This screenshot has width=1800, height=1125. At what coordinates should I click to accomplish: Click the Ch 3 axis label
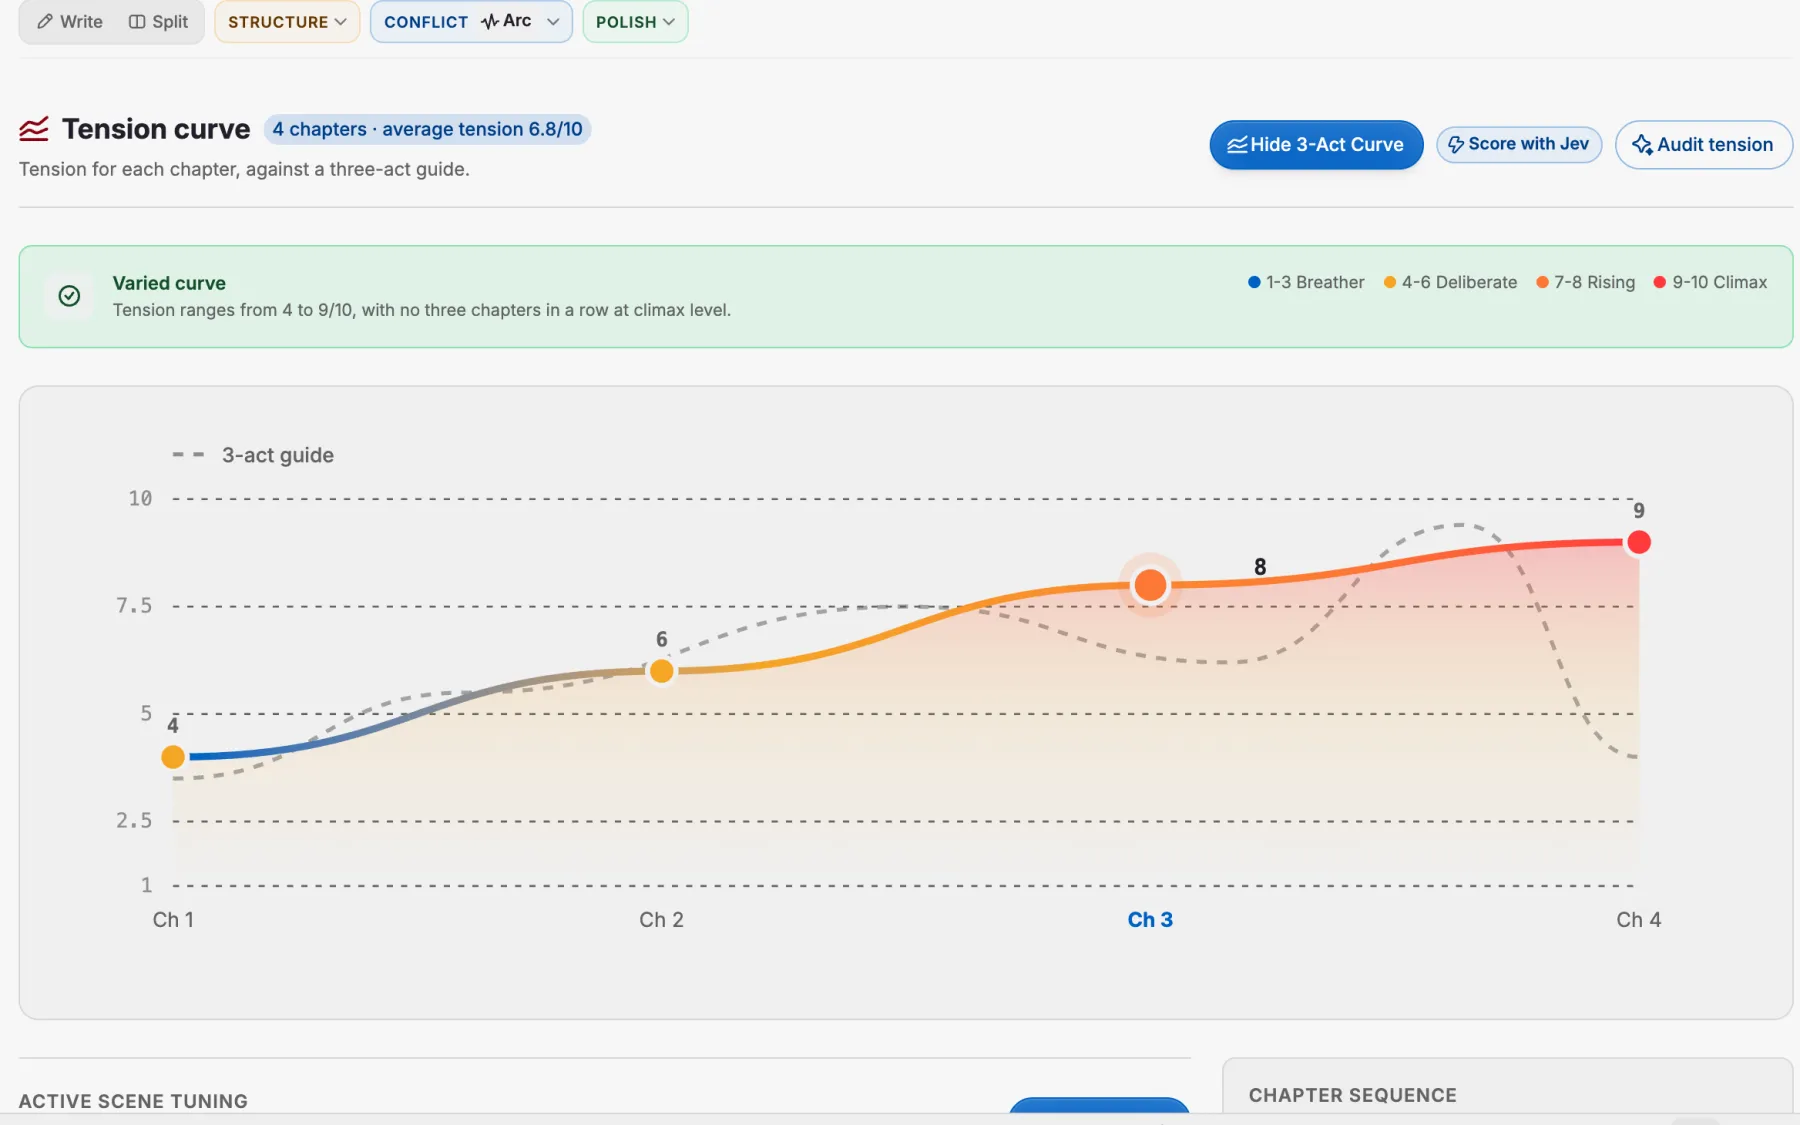pos(1150,920)
